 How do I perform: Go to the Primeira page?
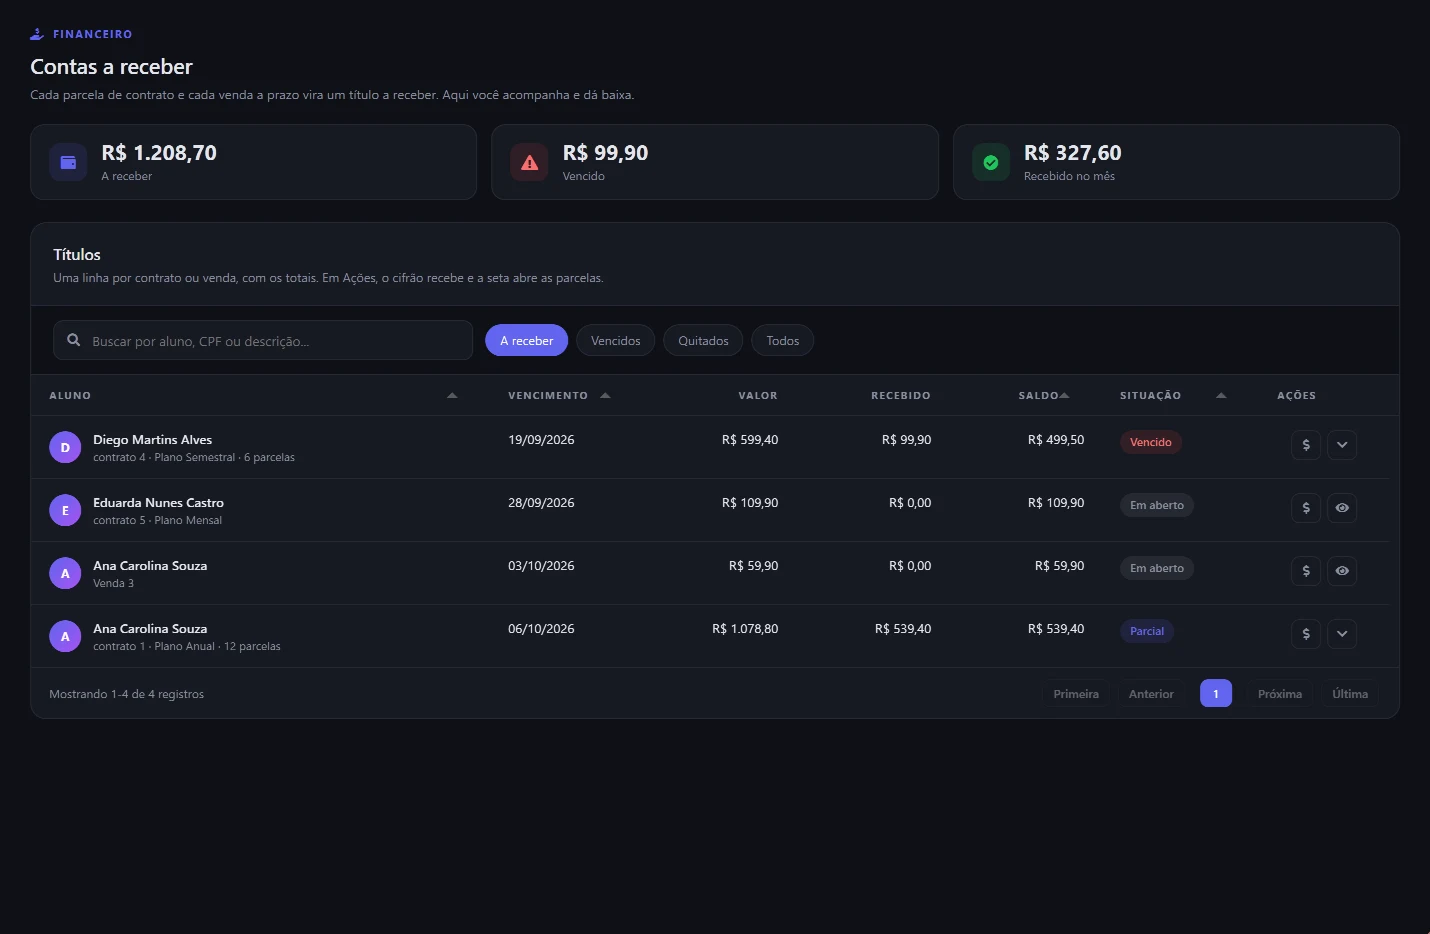(1076, 693)
